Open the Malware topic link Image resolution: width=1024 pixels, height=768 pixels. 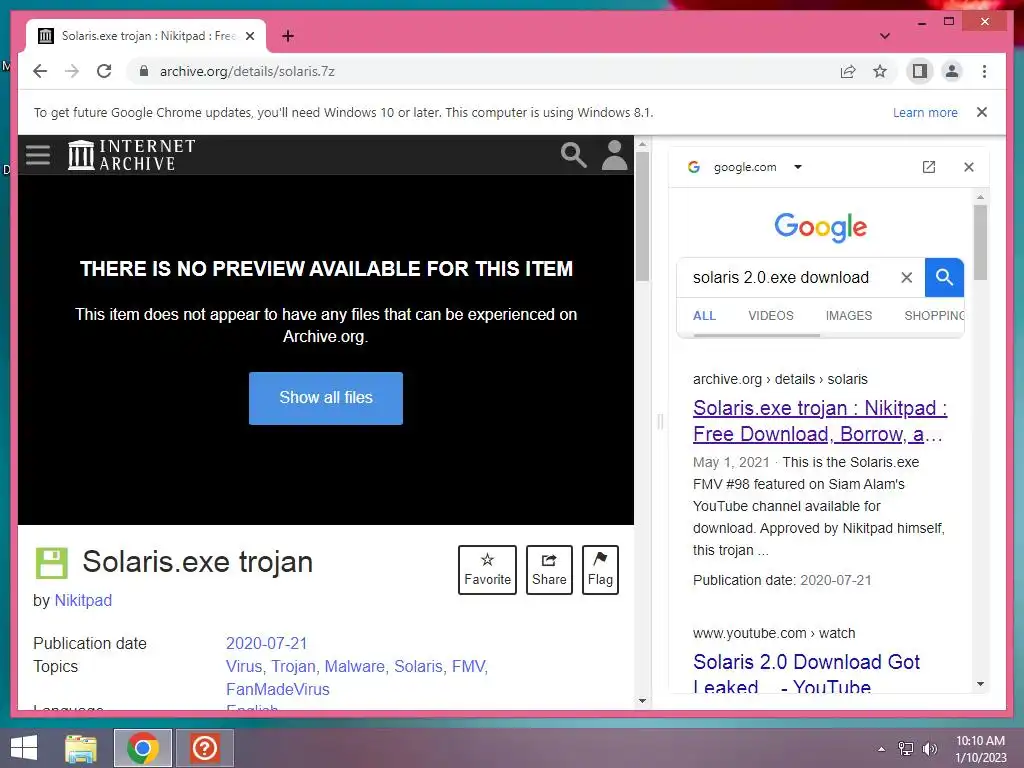click(x=355, y=666)
